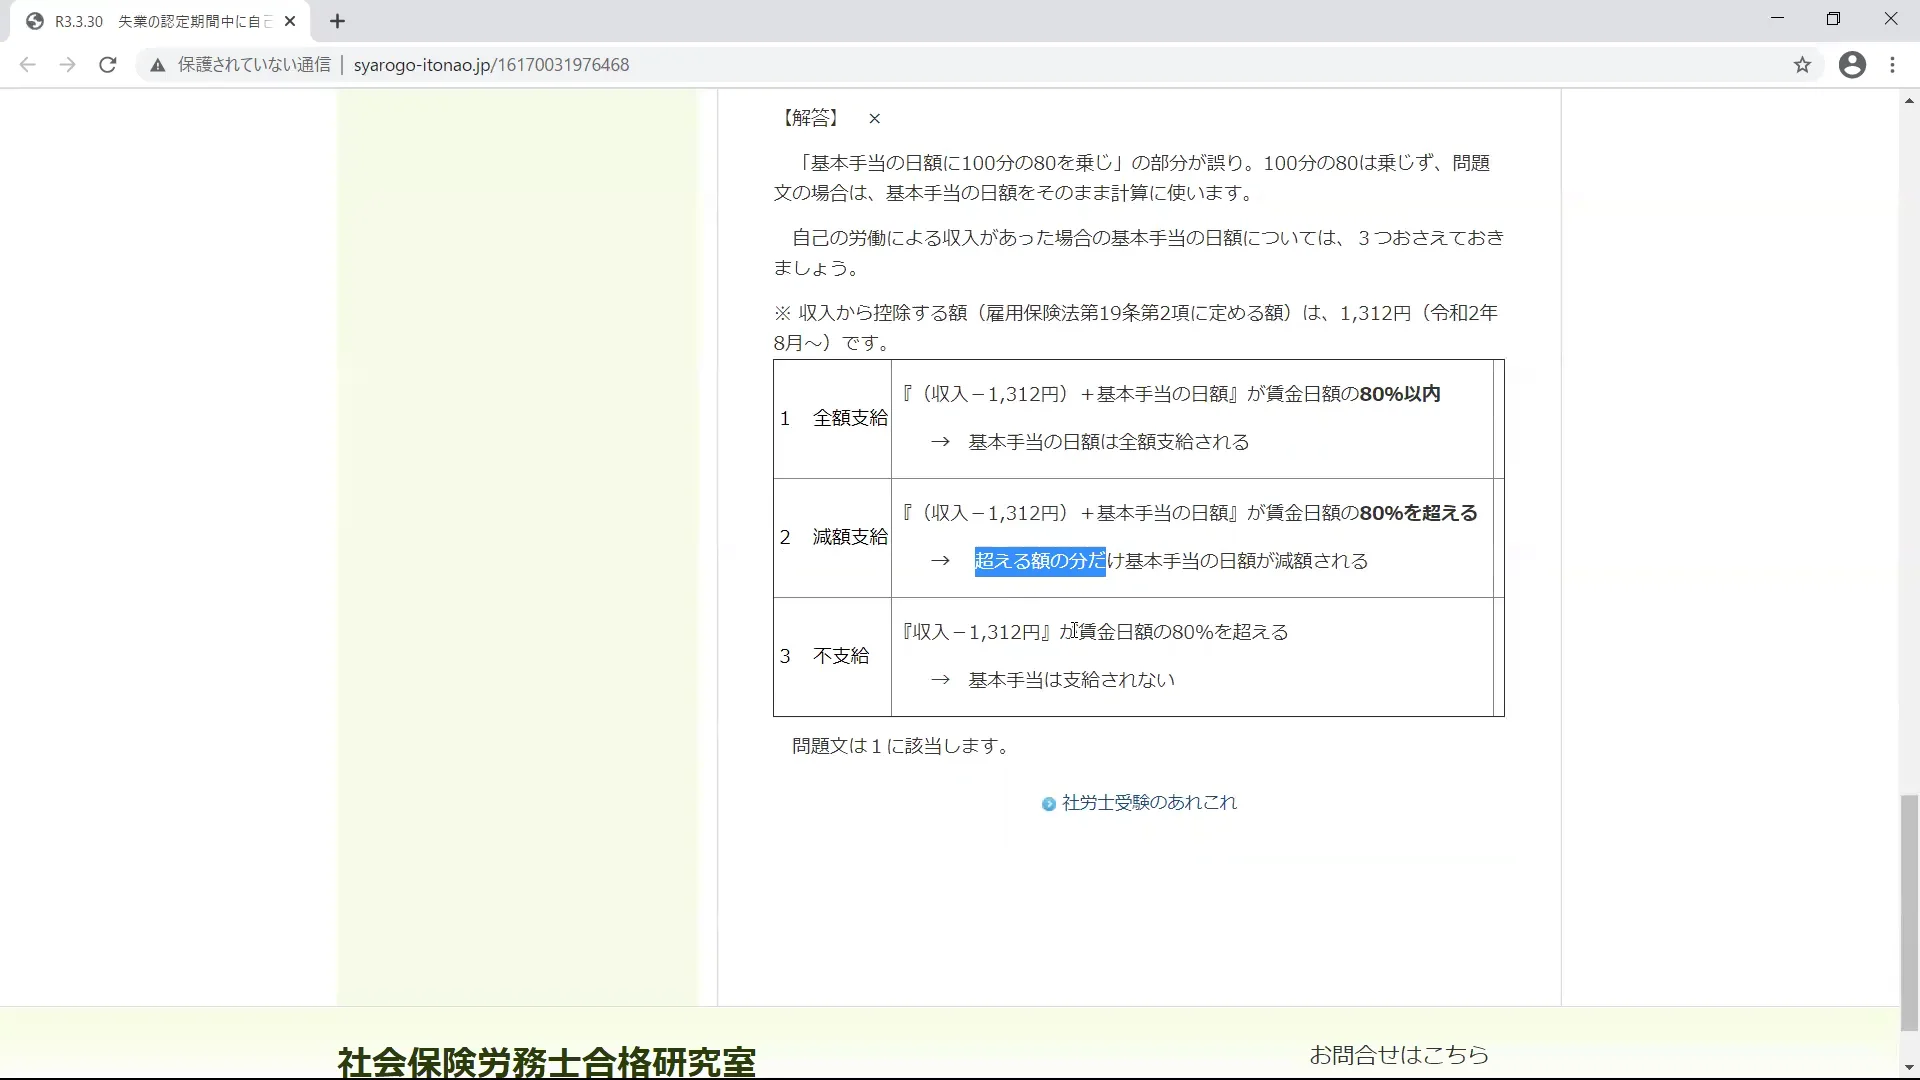Click the address bar URL

click(x=491, y=65)
